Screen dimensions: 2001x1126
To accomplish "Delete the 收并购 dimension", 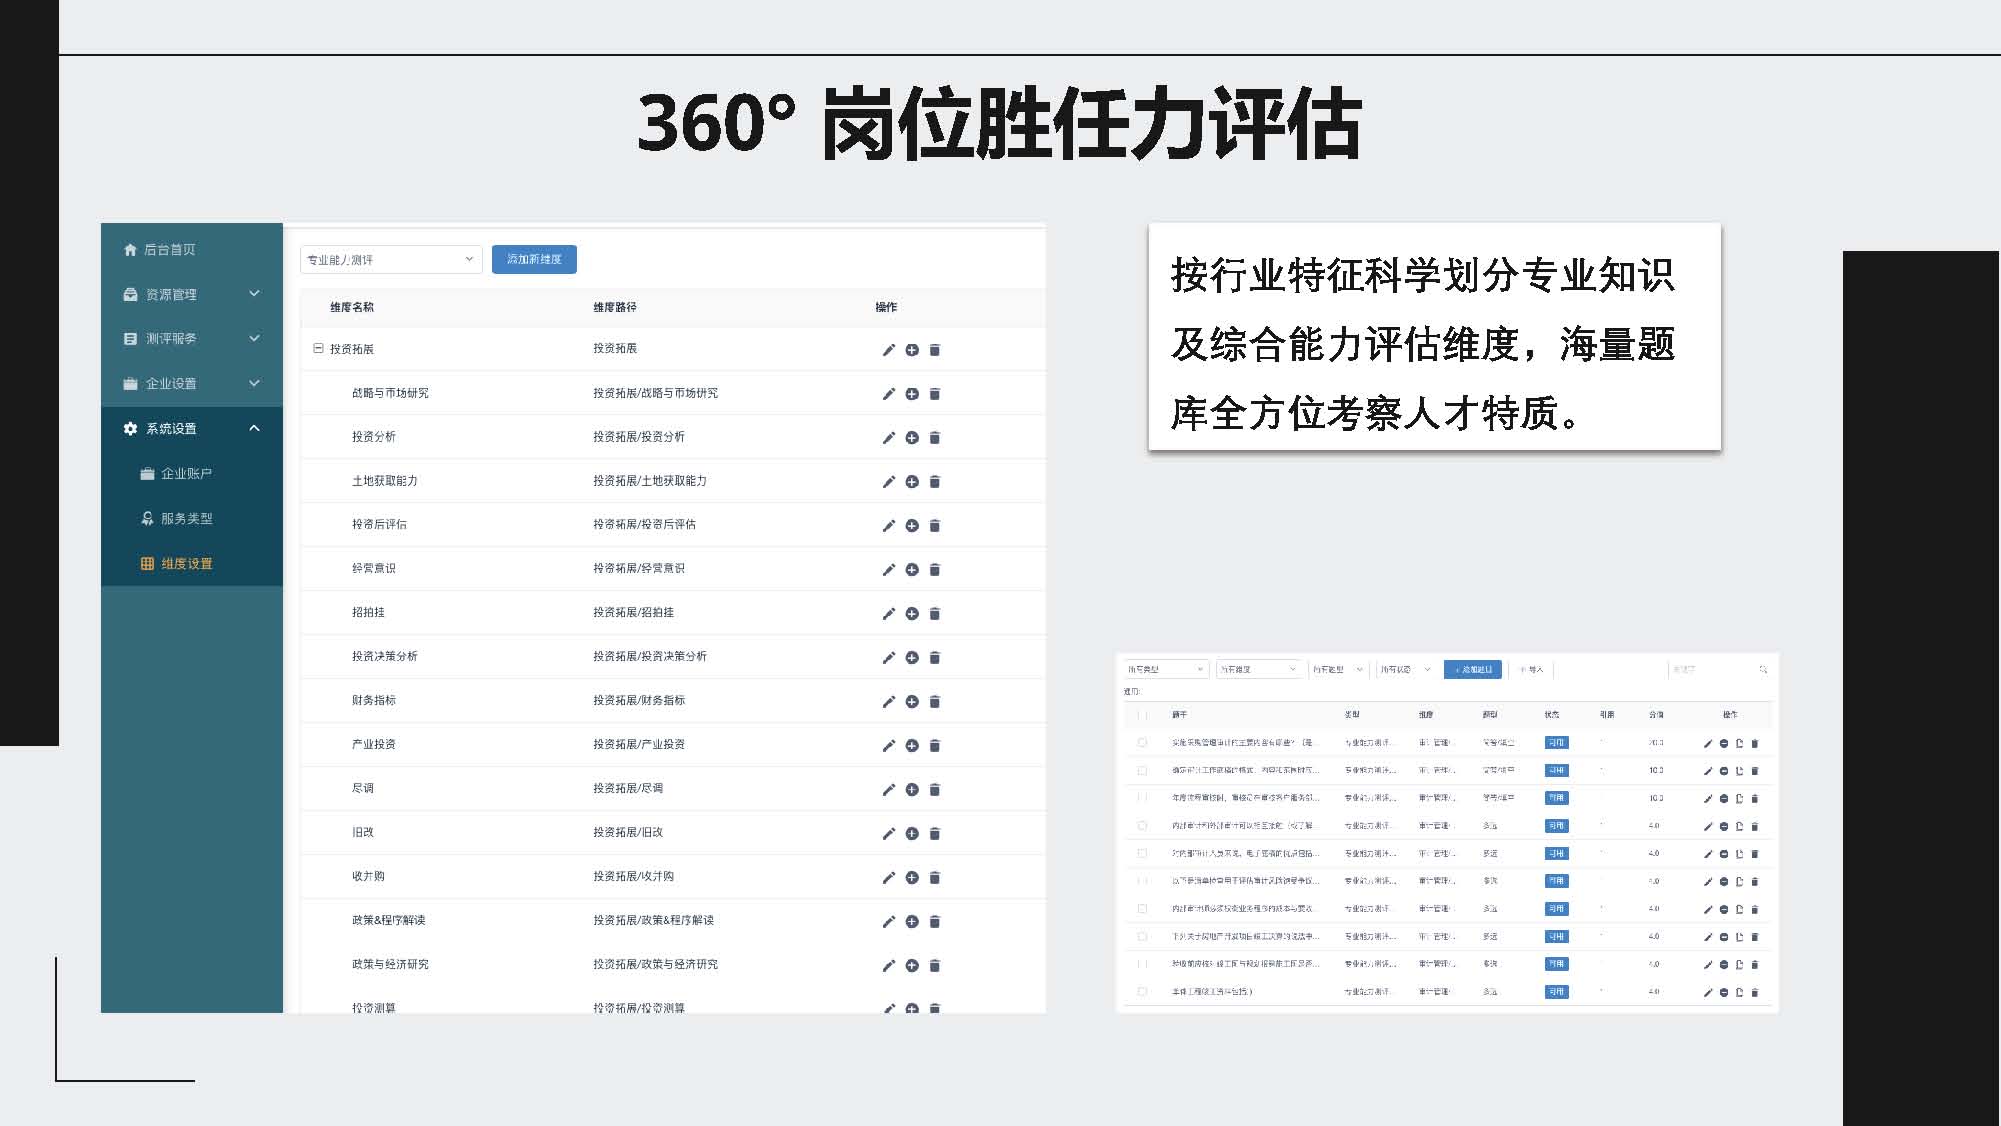I will pyautogui.click(x=935, y=878).
